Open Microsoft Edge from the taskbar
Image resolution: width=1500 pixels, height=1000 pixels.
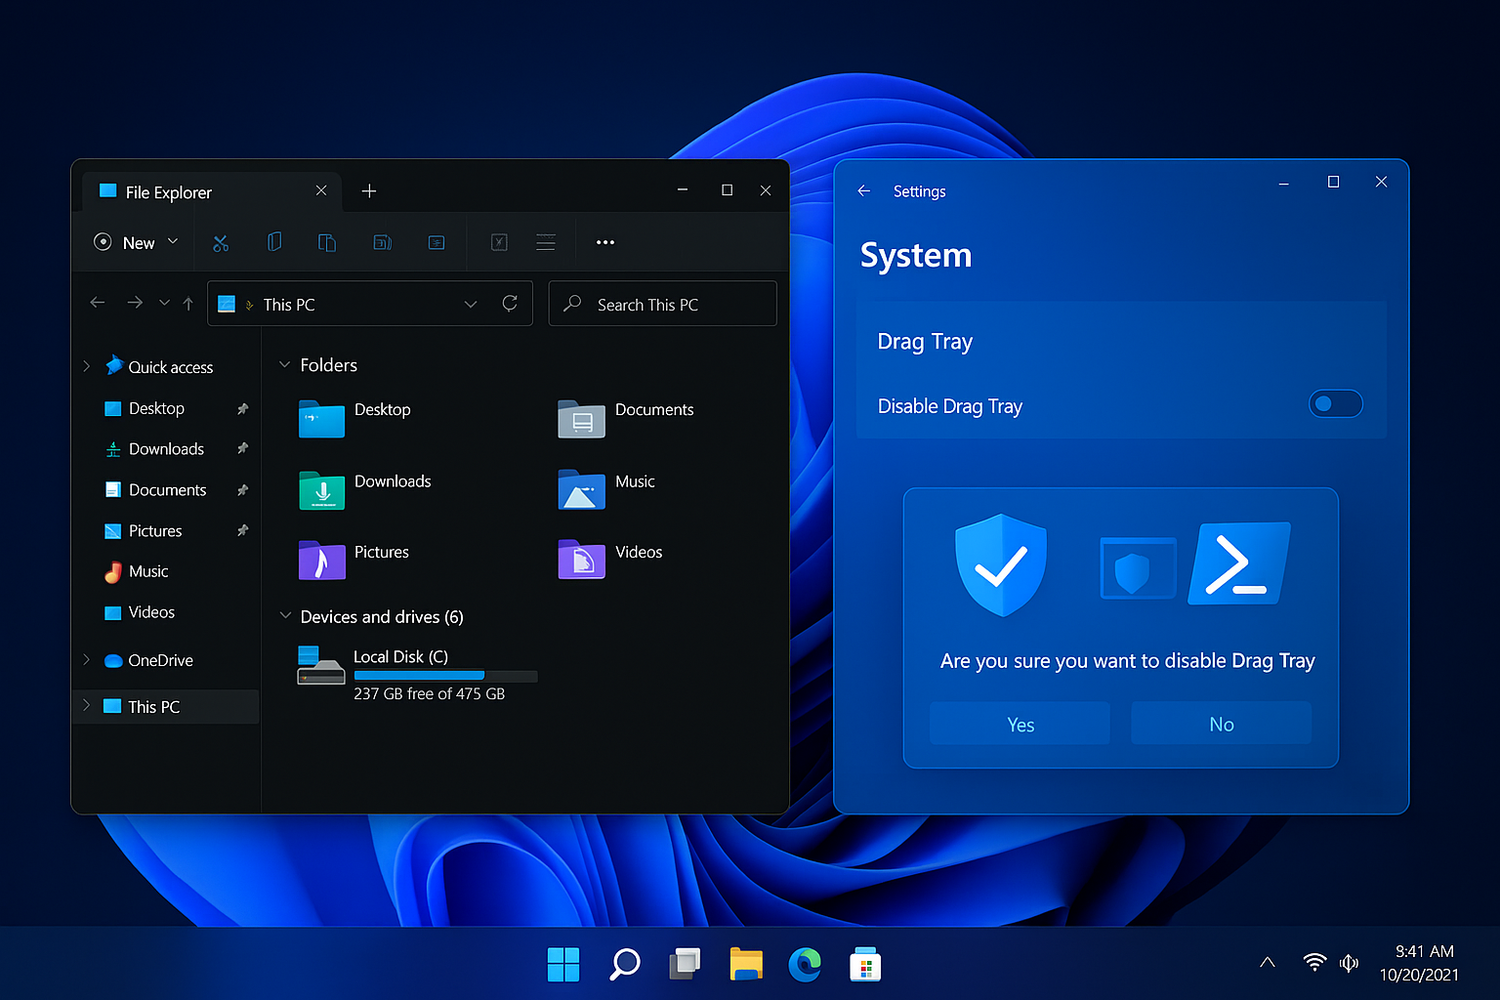click(805, 963)
